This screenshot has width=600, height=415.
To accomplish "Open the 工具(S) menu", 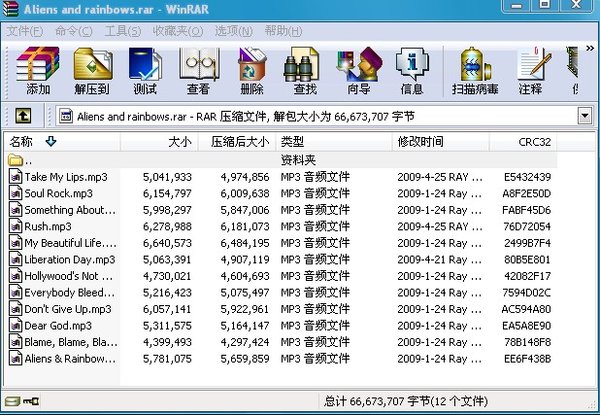I will pos(123,31).
